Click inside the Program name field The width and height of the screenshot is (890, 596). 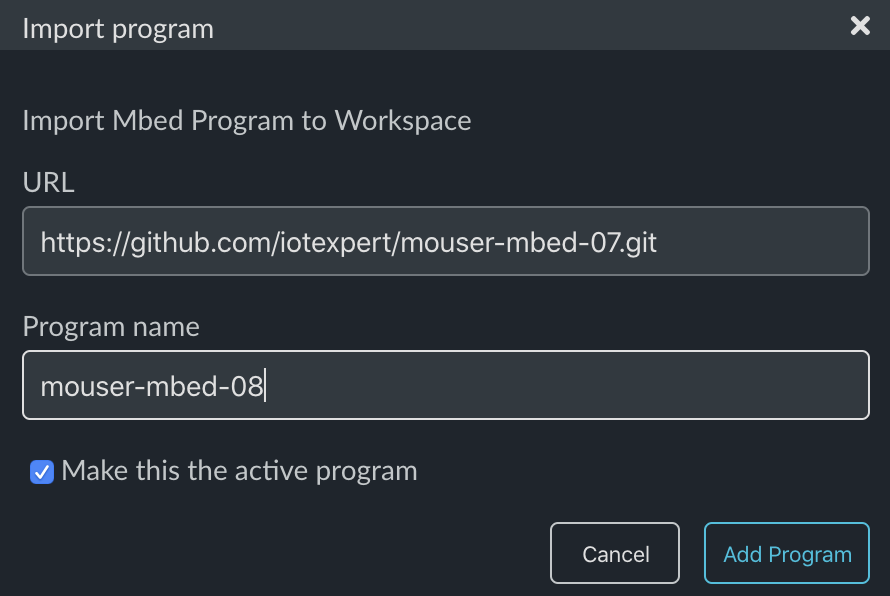446,385
